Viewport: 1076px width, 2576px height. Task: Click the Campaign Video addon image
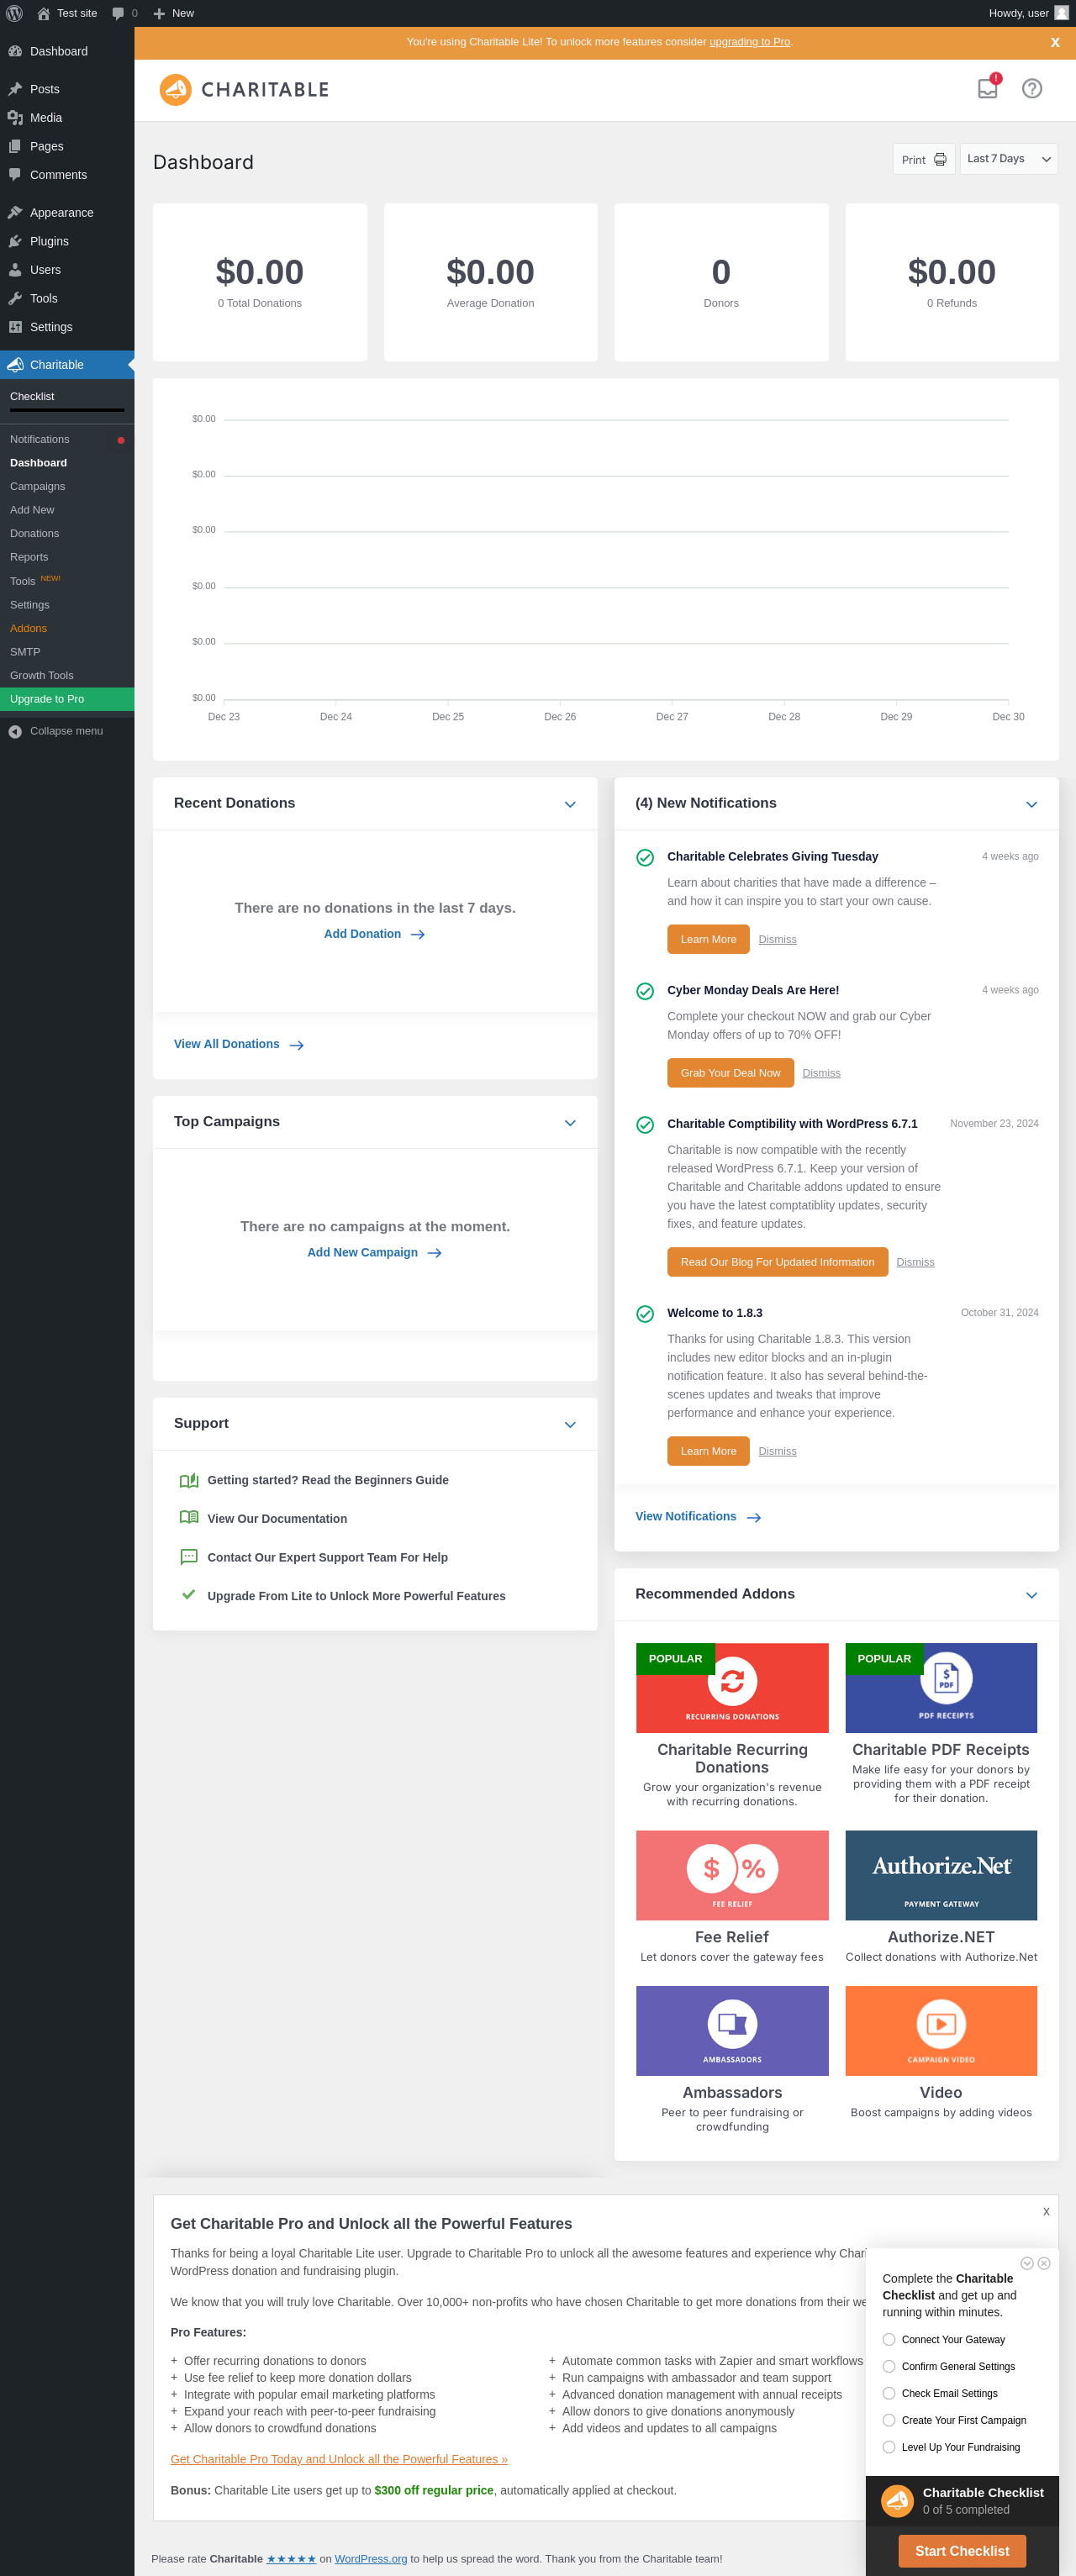point(941,2030)
